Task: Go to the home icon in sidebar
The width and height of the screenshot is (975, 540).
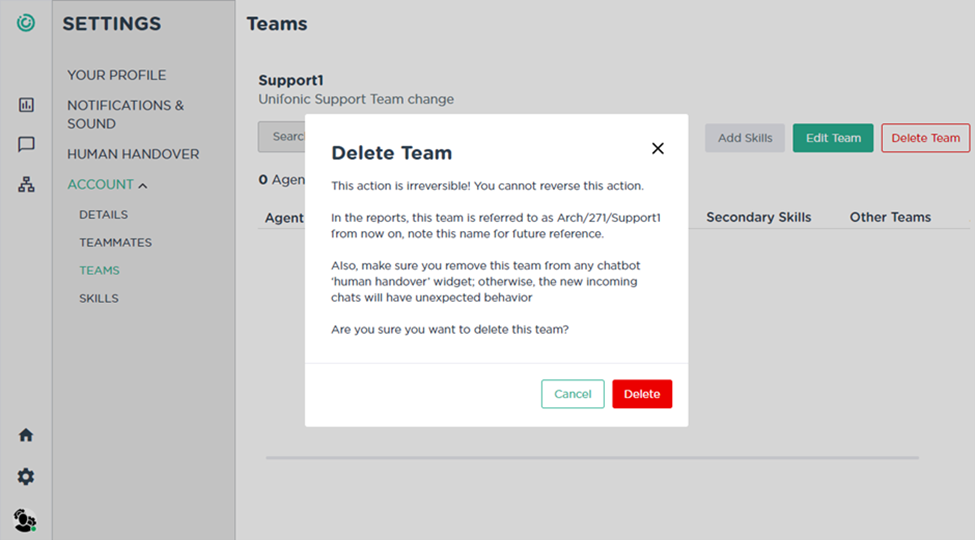Action: (x=25, y=435)
